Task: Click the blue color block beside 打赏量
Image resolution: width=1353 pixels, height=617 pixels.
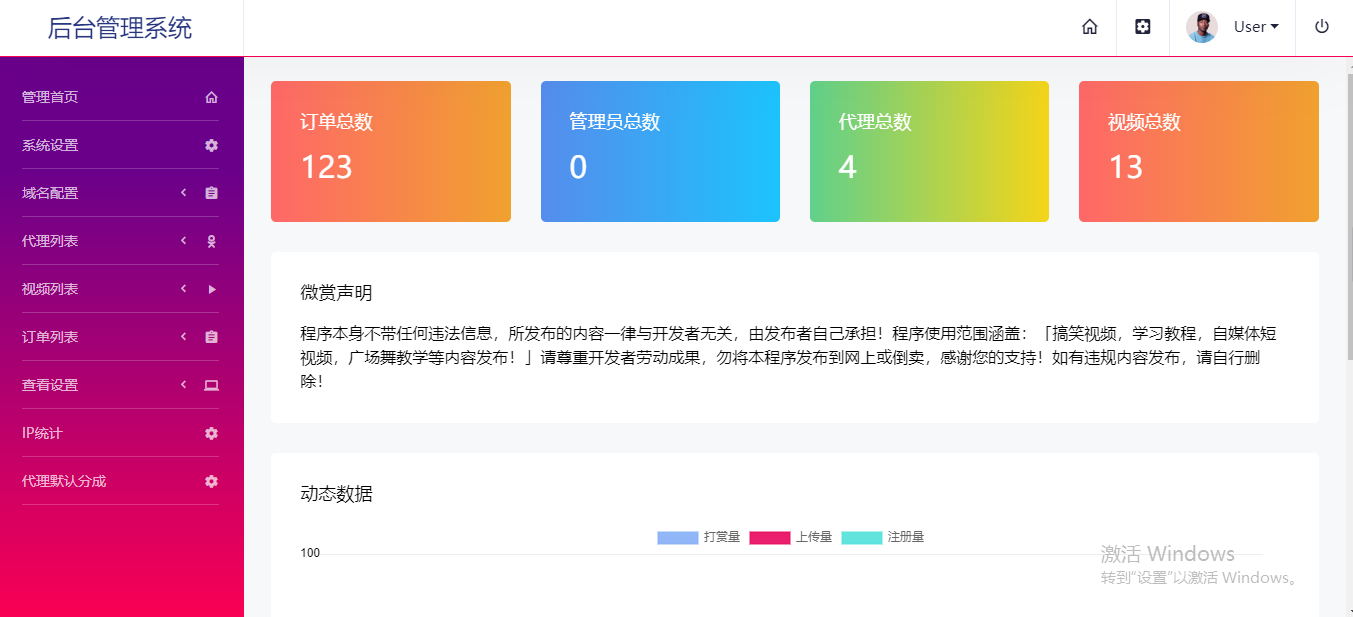Action: (x=676, y=537)
